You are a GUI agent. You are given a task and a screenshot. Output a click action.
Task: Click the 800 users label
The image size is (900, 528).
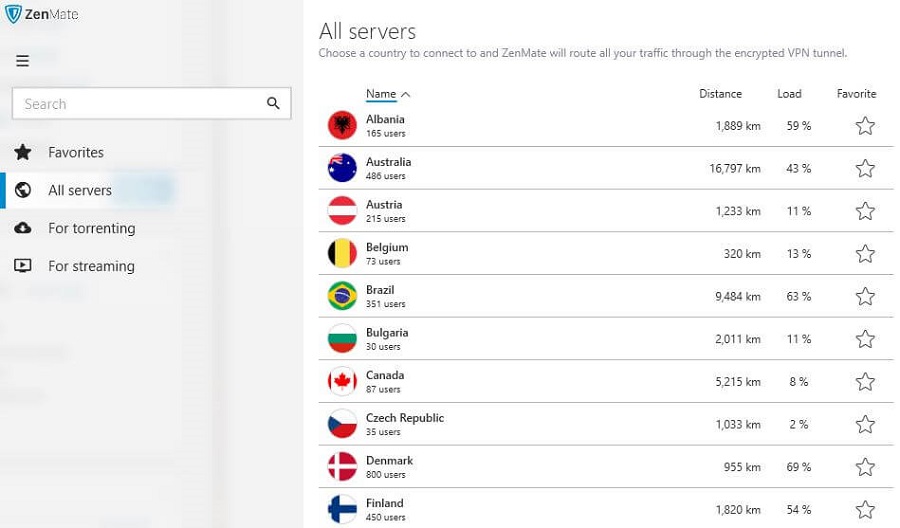tap(386, 475)
